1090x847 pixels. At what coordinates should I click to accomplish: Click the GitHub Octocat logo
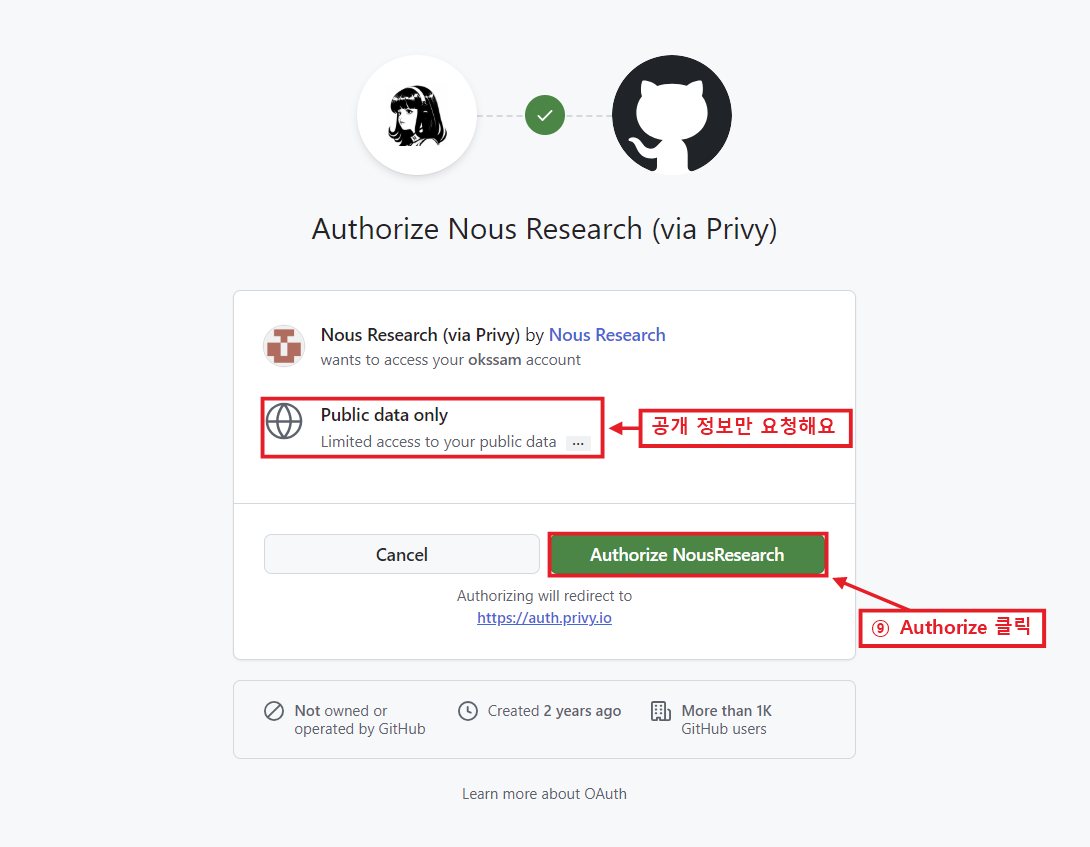(672, 115)
